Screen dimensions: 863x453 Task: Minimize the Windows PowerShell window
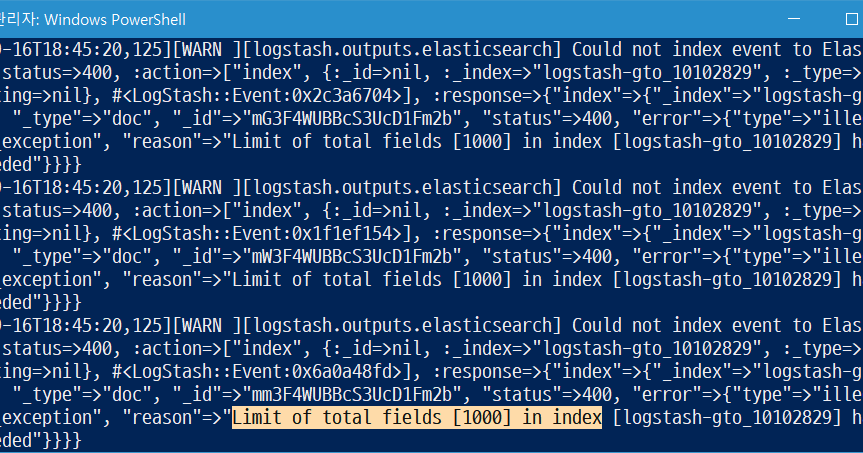[x=794, y=19]
